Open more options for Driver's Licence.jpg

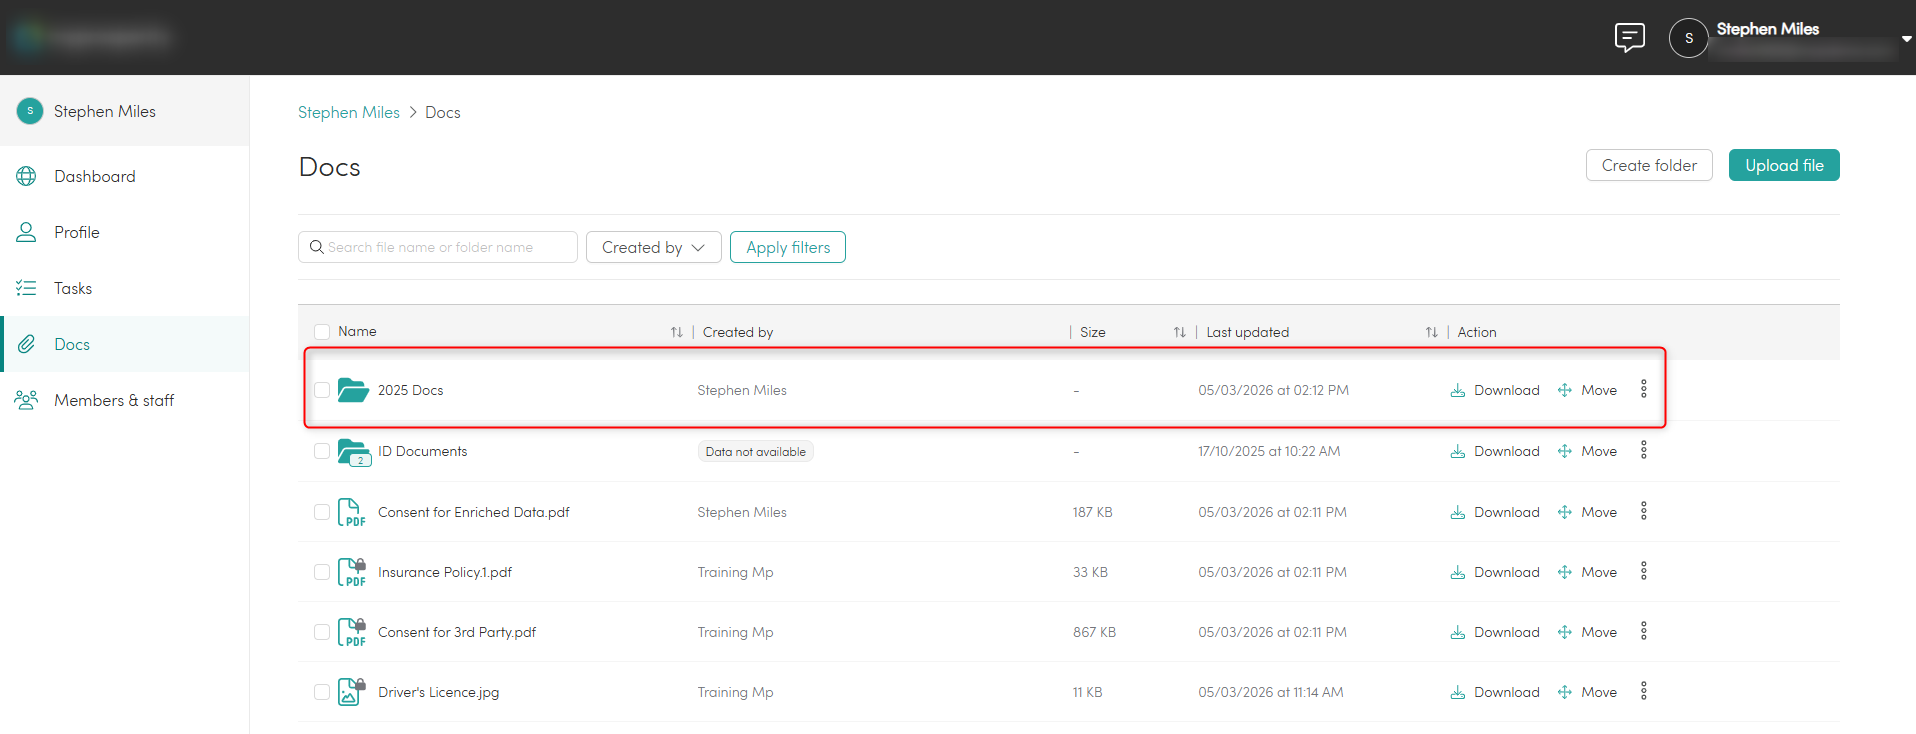point(1643,691)
